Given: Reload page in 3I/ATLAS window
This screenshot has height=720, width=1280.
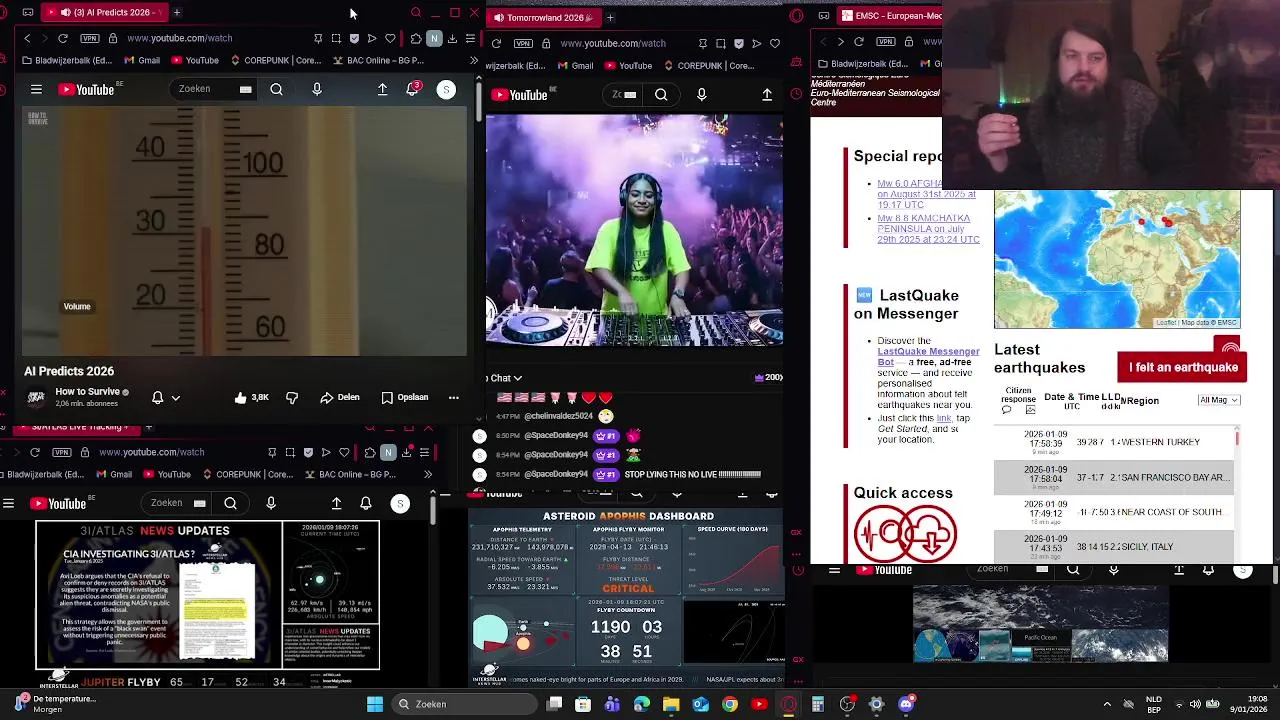Looking at the screenshot, I should pos(35,452).
